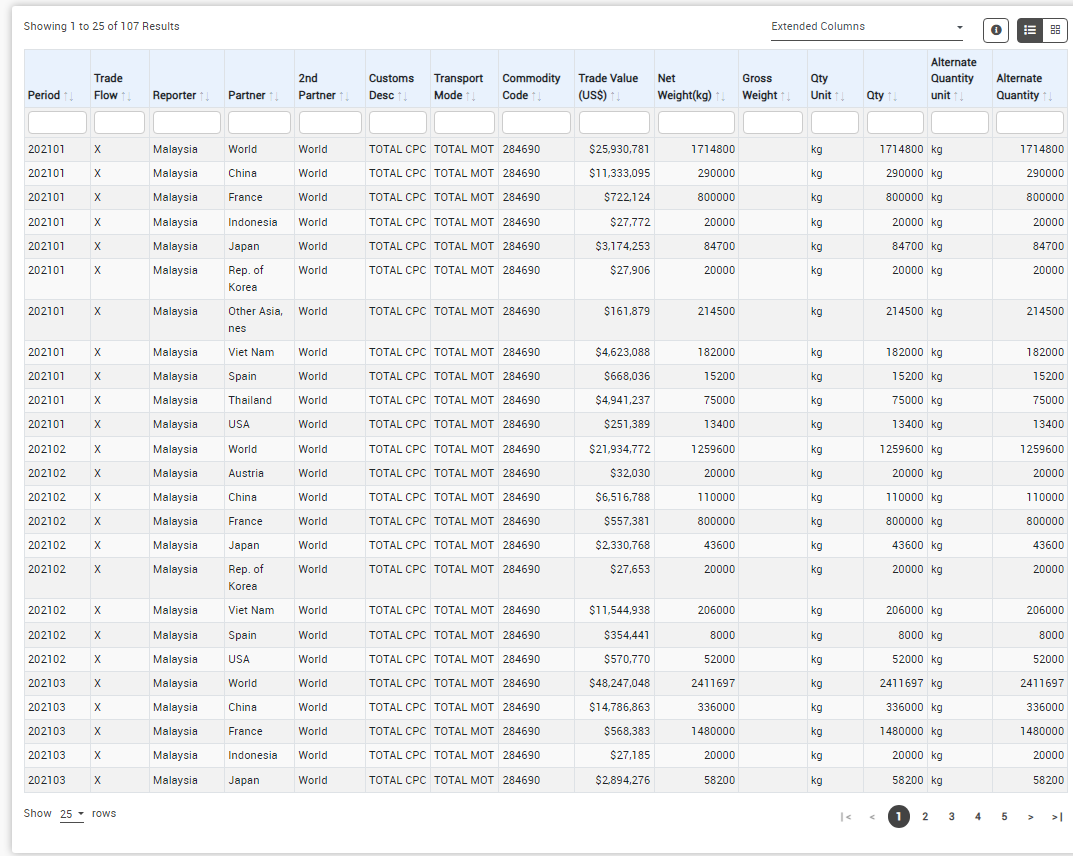Screen dimensions: 1073x856
Task: Switch to list view layout
Action: pyautogui.click(x=1030, y=30)
